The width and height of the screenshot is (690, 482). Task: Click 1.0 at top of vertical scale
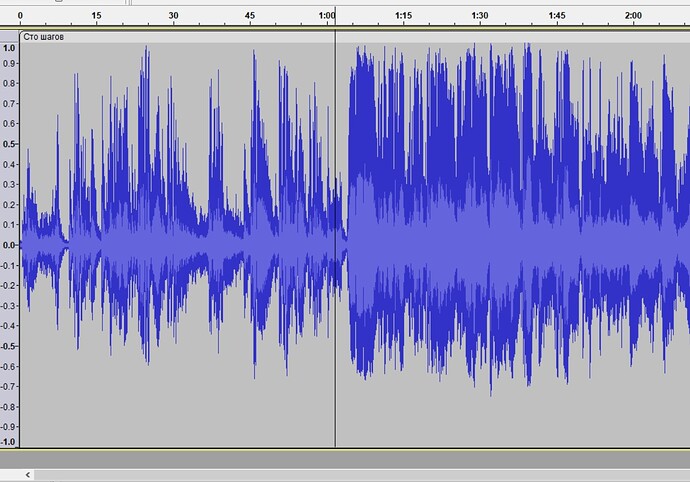click(x=9, y=47)
